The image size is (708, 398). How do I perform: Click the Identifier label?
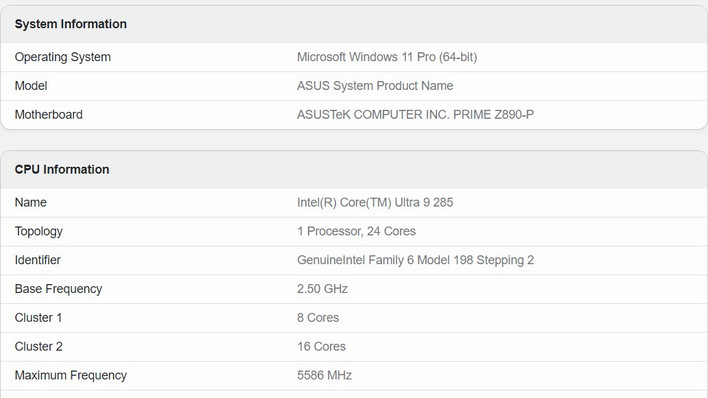[37, 260]
